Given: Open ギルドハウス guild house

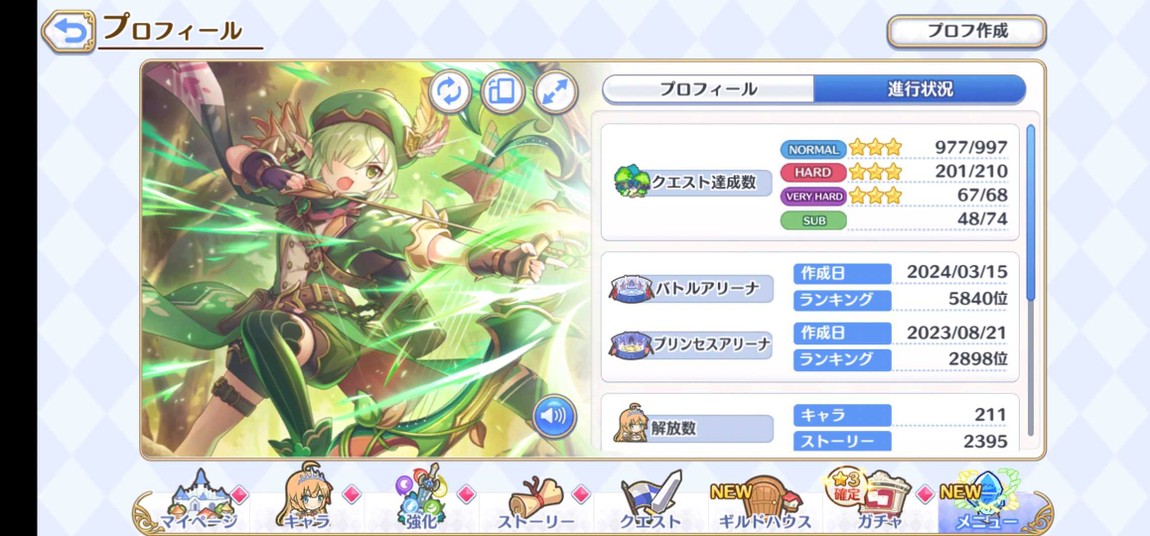Looking at the screenshot, I should point(762,502).
